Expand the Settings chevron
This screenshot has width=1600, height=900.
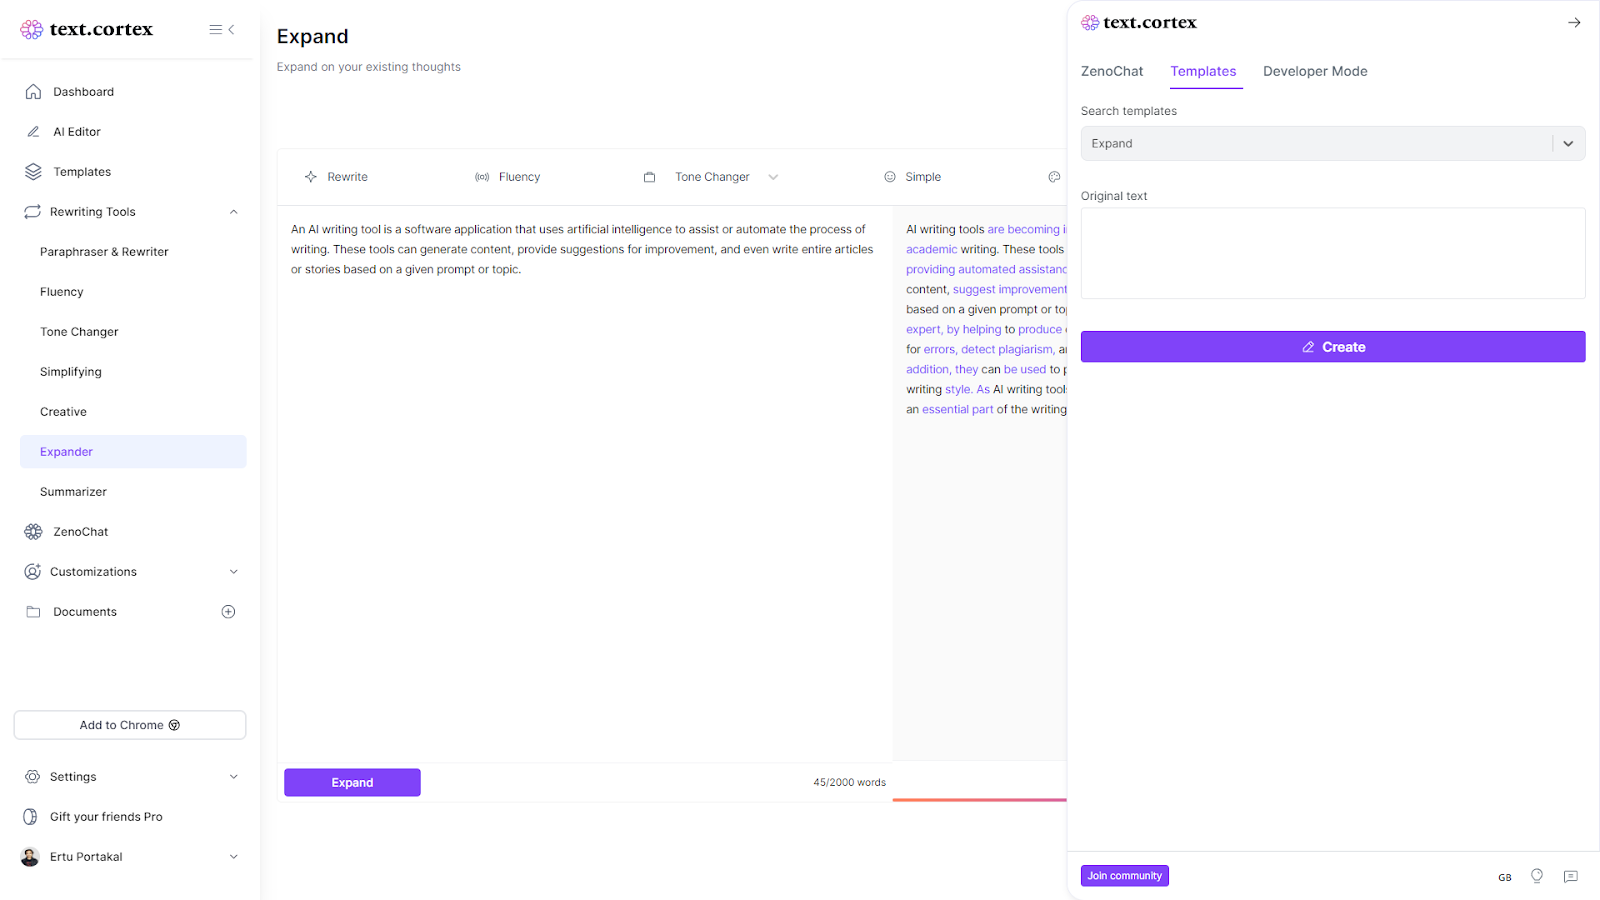(234, 777)
